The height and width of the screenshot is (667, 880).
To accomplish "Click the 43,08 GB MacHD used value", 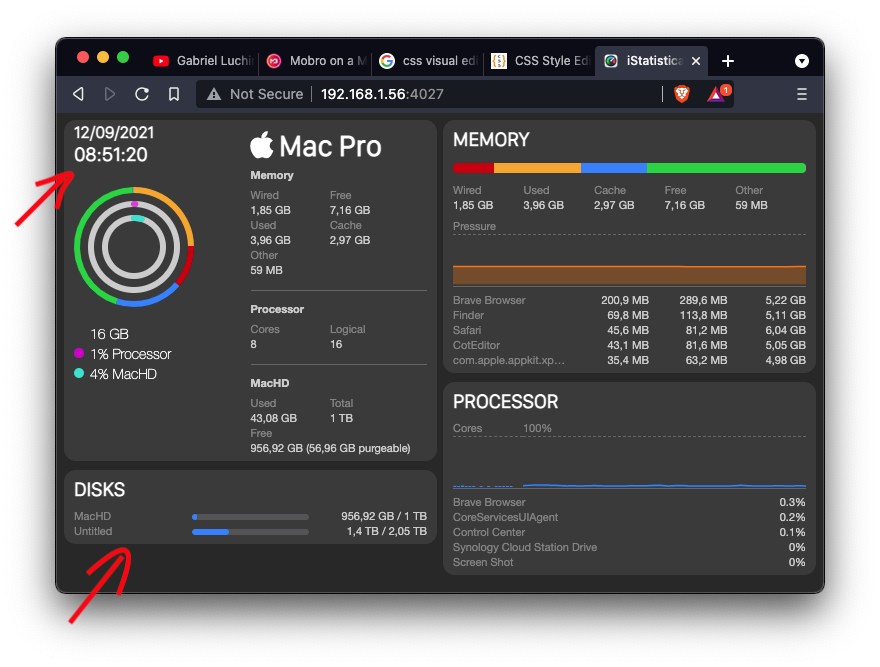I will click(x=273, y=418).
